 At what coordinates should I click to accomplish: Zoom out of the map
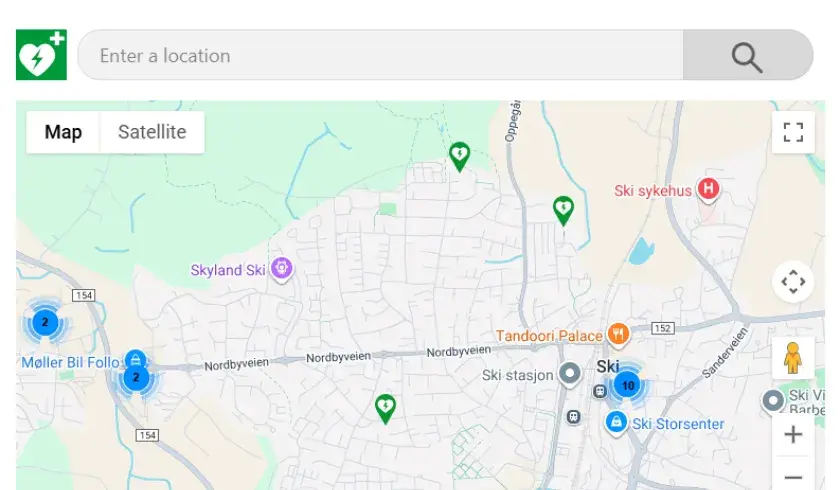tap(793, 476)
